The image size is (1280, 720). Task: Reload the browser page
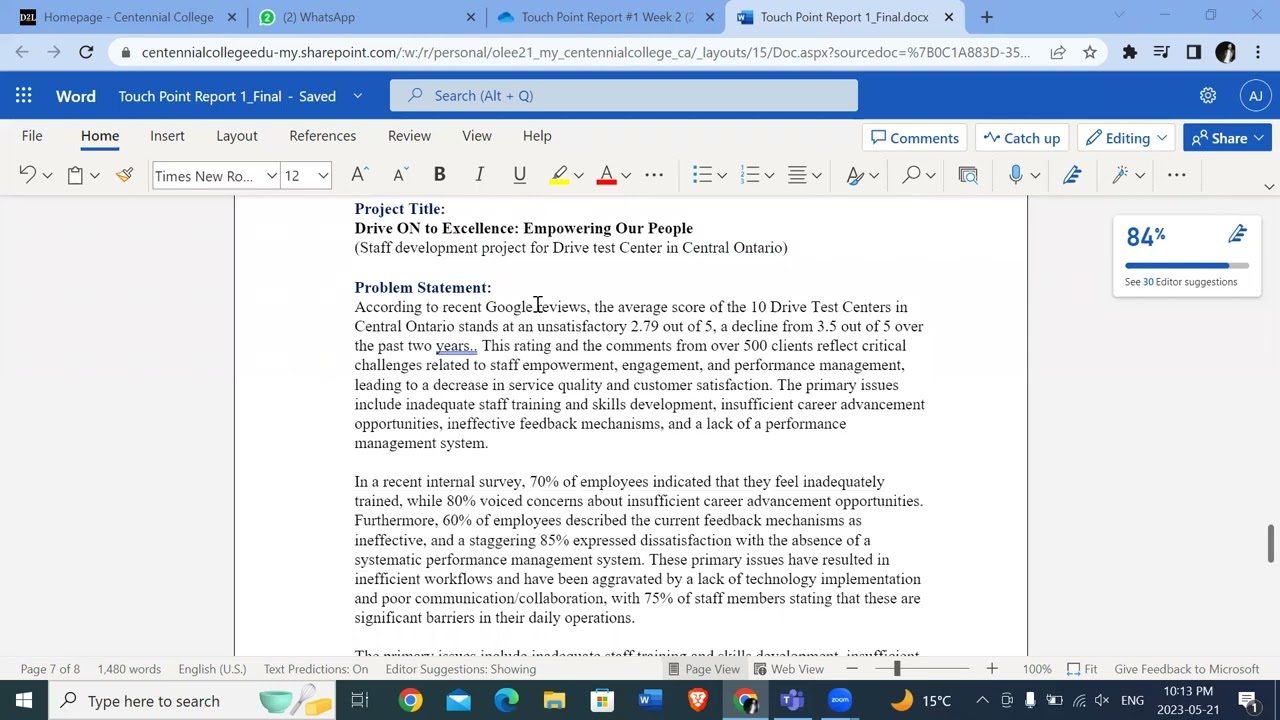[x=86, y=52]
